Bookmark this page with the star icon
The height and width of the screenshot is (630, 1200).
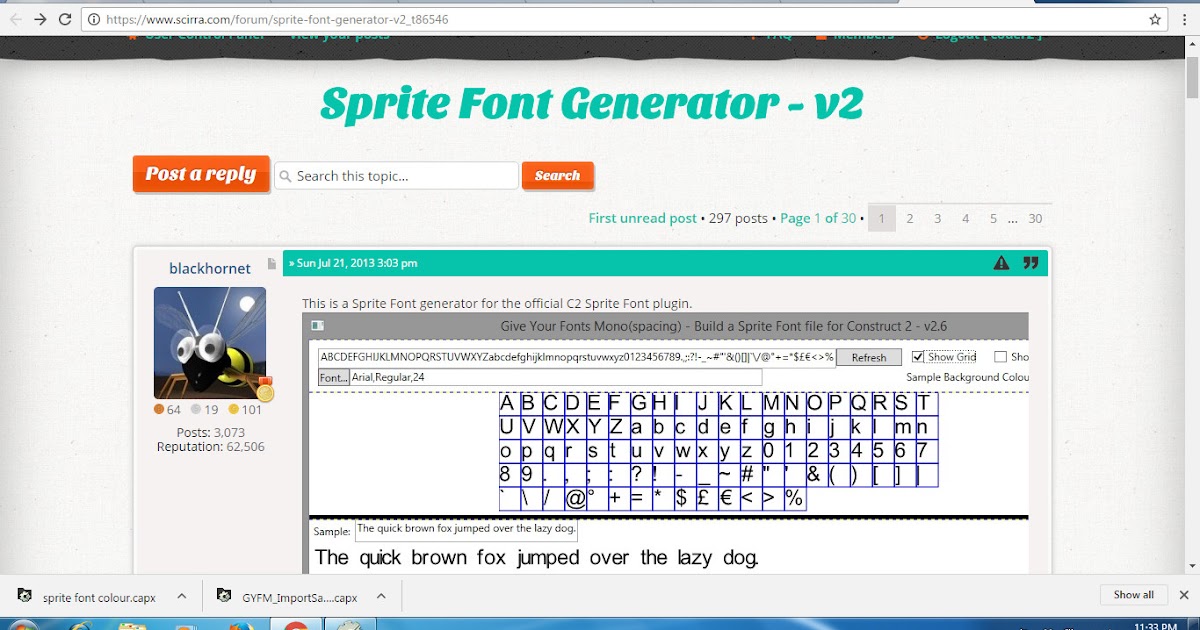click(1153, 18)
